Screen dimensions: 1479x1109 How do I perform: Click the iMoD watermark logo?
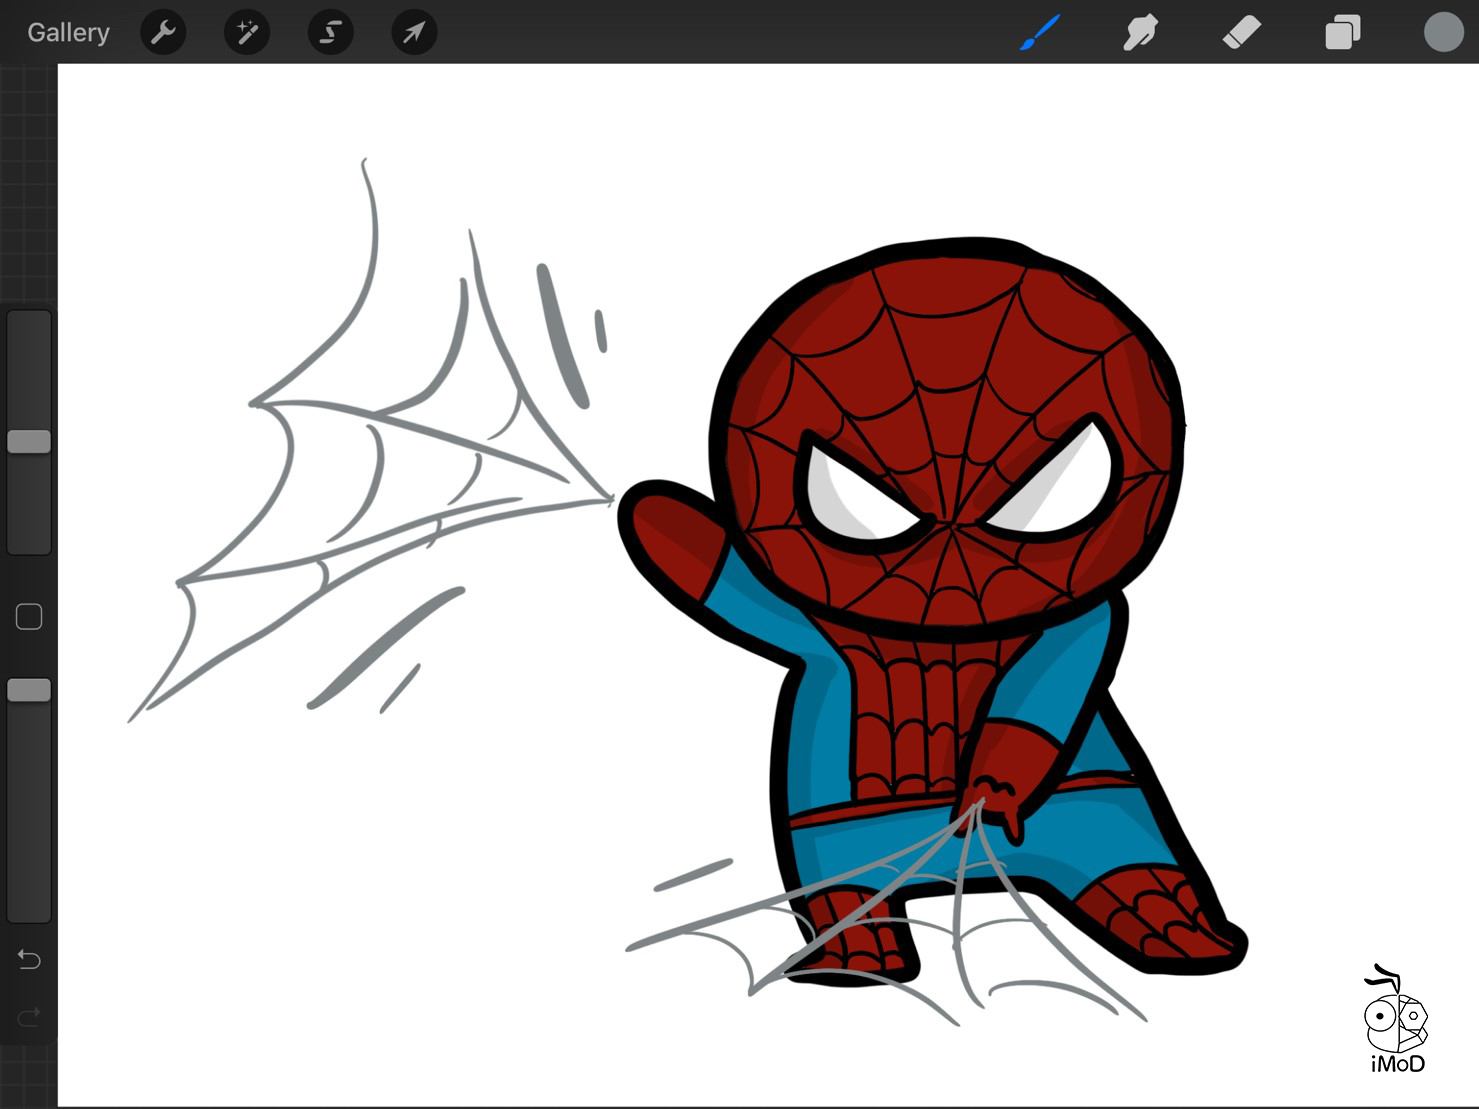(1396, 1020)
